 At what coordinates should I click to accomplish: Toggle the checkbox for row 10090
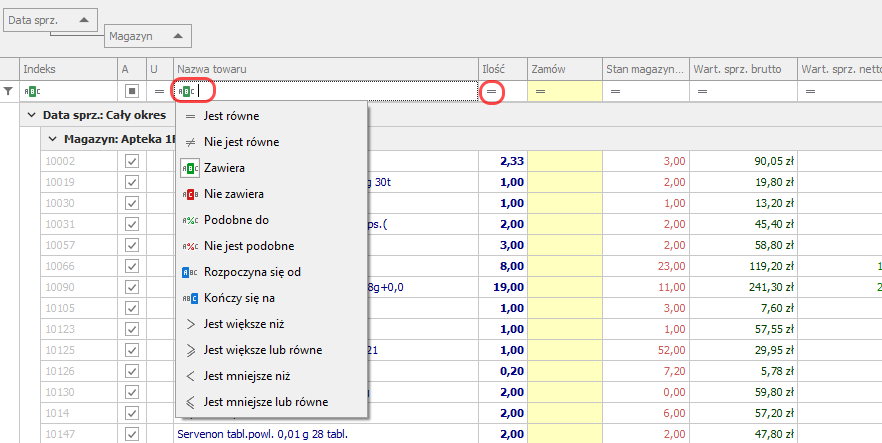coord(131,287)
